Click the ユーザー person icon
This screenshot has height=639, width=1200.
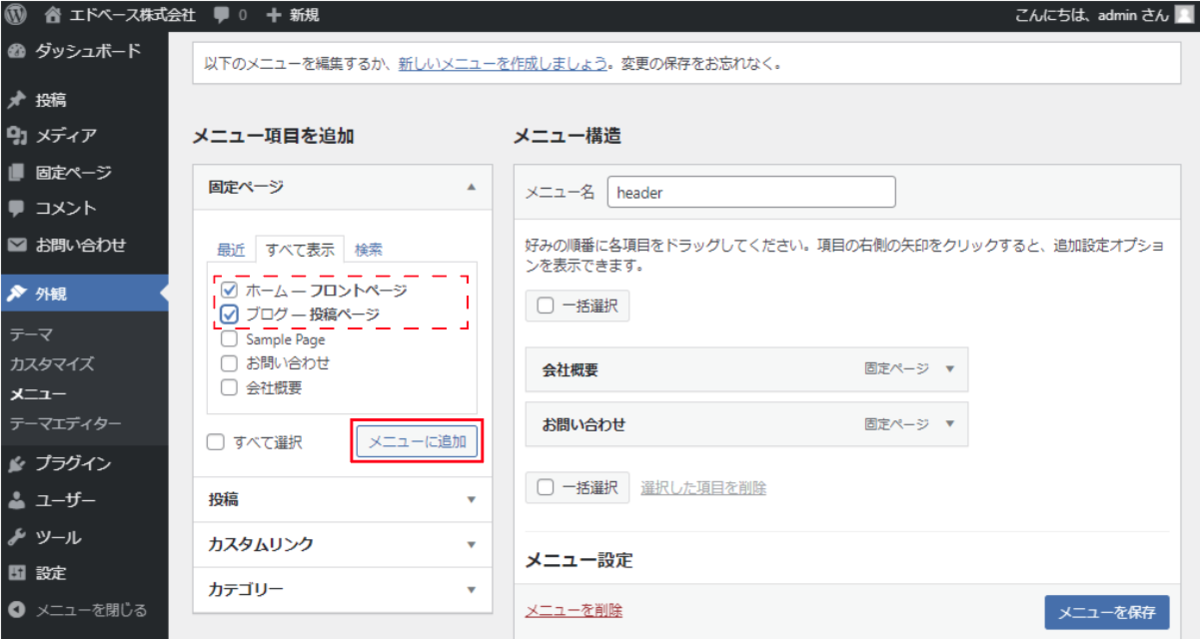[16, 501]
